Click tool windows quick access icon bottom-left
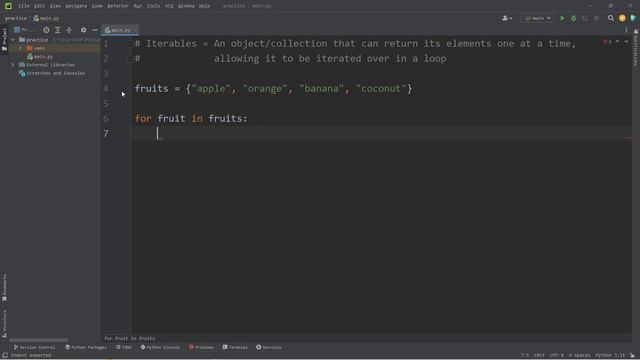 [x=5, y=355]
